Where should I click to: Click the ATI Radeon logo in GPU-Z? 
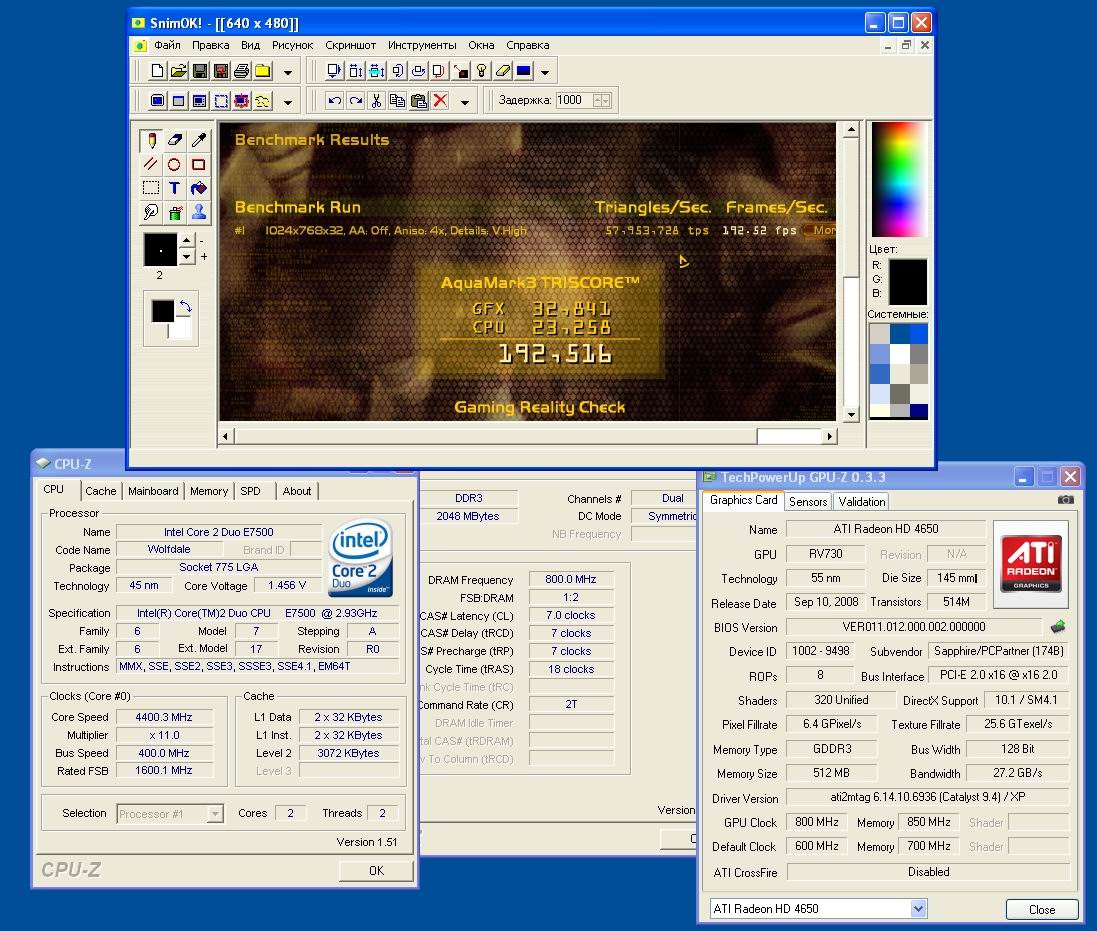1031,564
